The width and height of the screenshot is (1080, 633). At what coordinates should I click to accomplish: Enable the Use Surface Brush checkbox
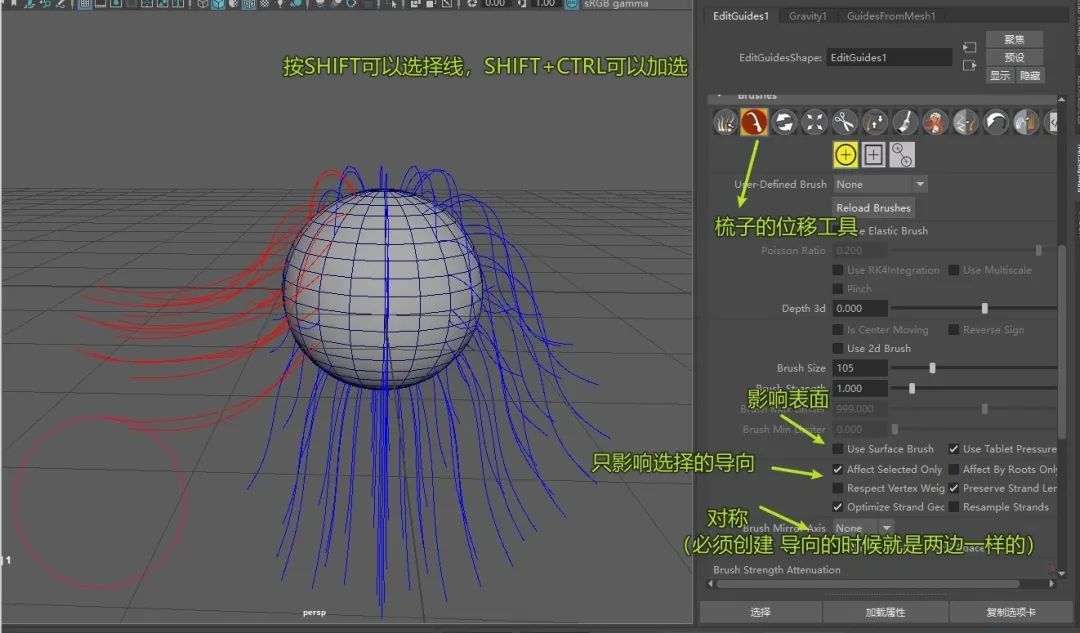838,449
